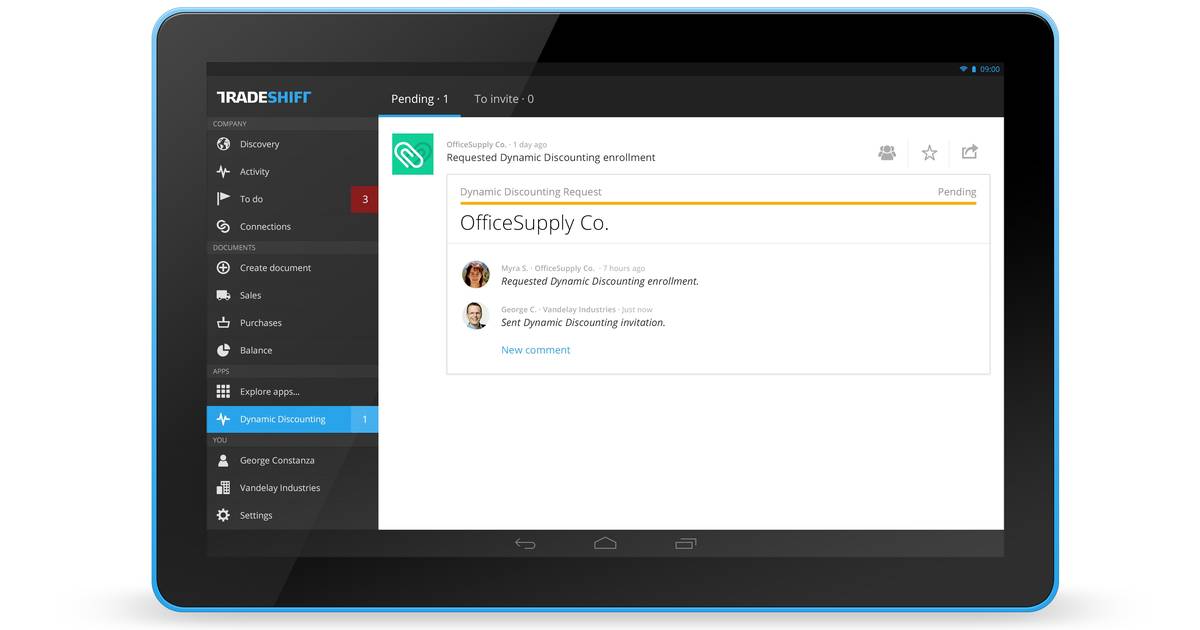Open Settings gear icon
This screenshot has width=1200, height=630.
pyautogui.click(x=223, y=515)
